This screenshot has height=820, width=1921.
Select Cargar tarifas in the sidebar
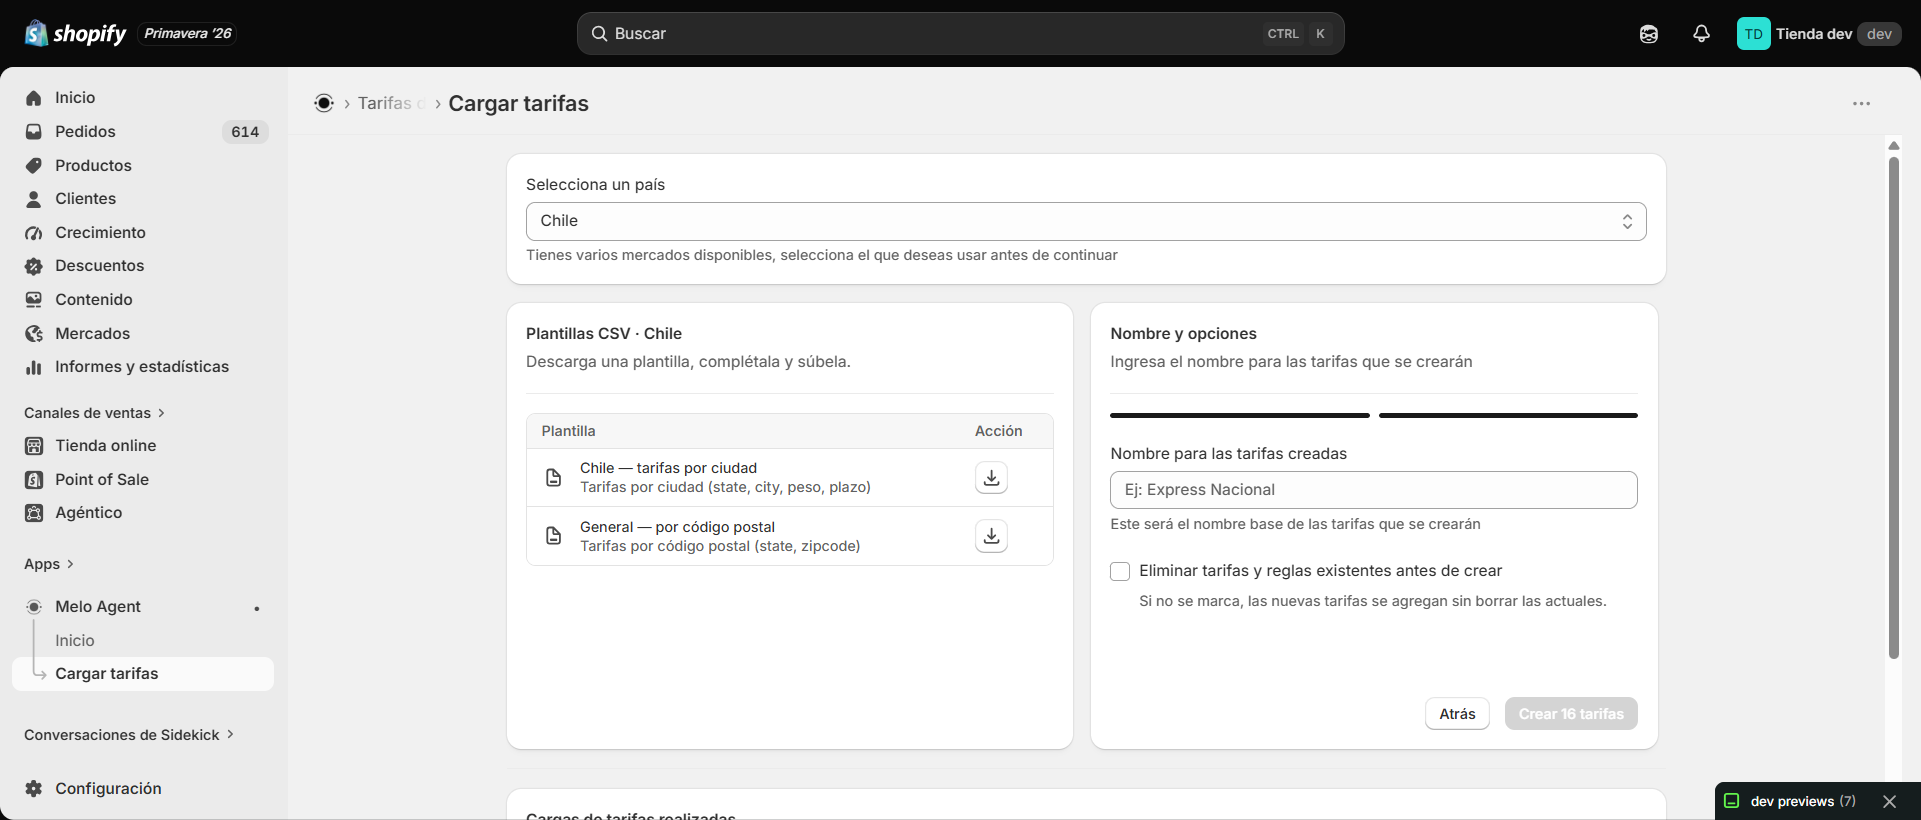[x=143, y=674]
